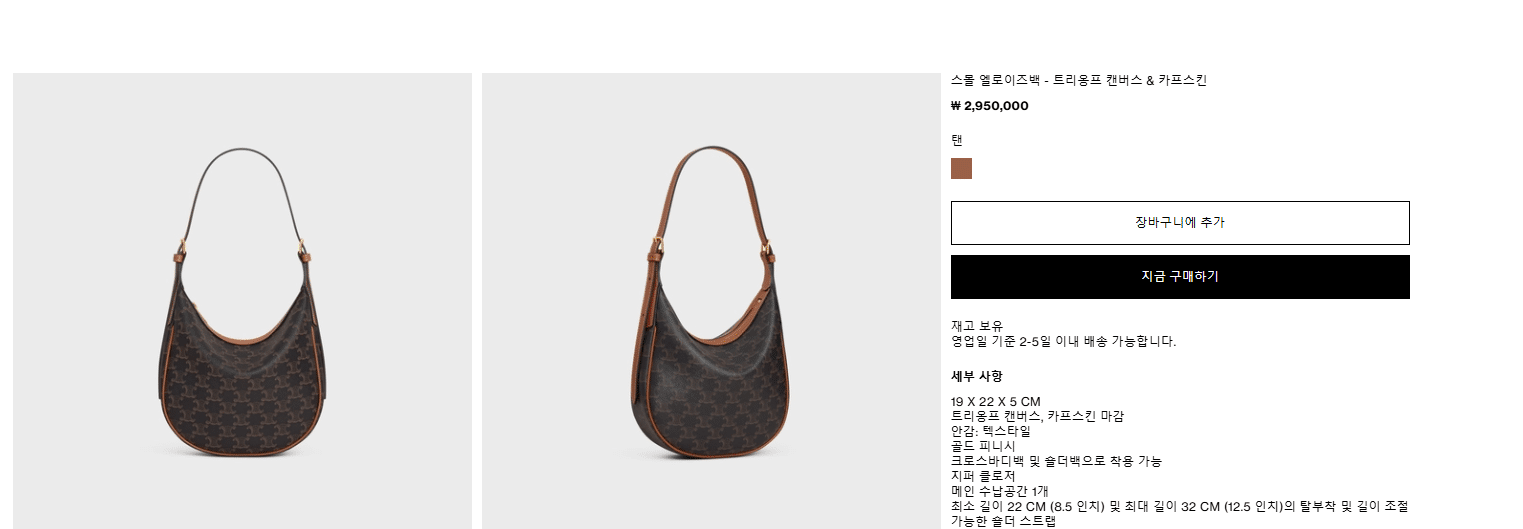1523x529 pixels.
Task: Click the 19 X 22 X 5 CM dimensions line
Action: point(996,402)
